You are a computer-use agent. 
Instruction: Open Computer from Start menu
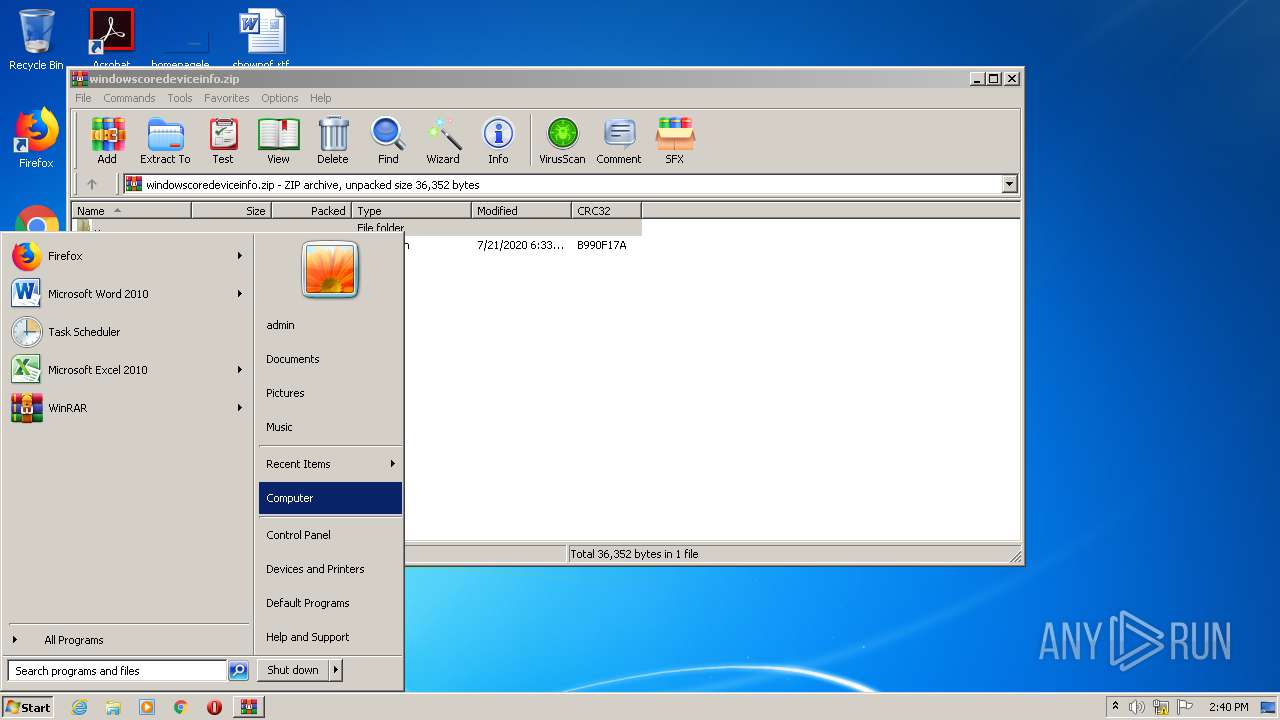pos(330,498)
